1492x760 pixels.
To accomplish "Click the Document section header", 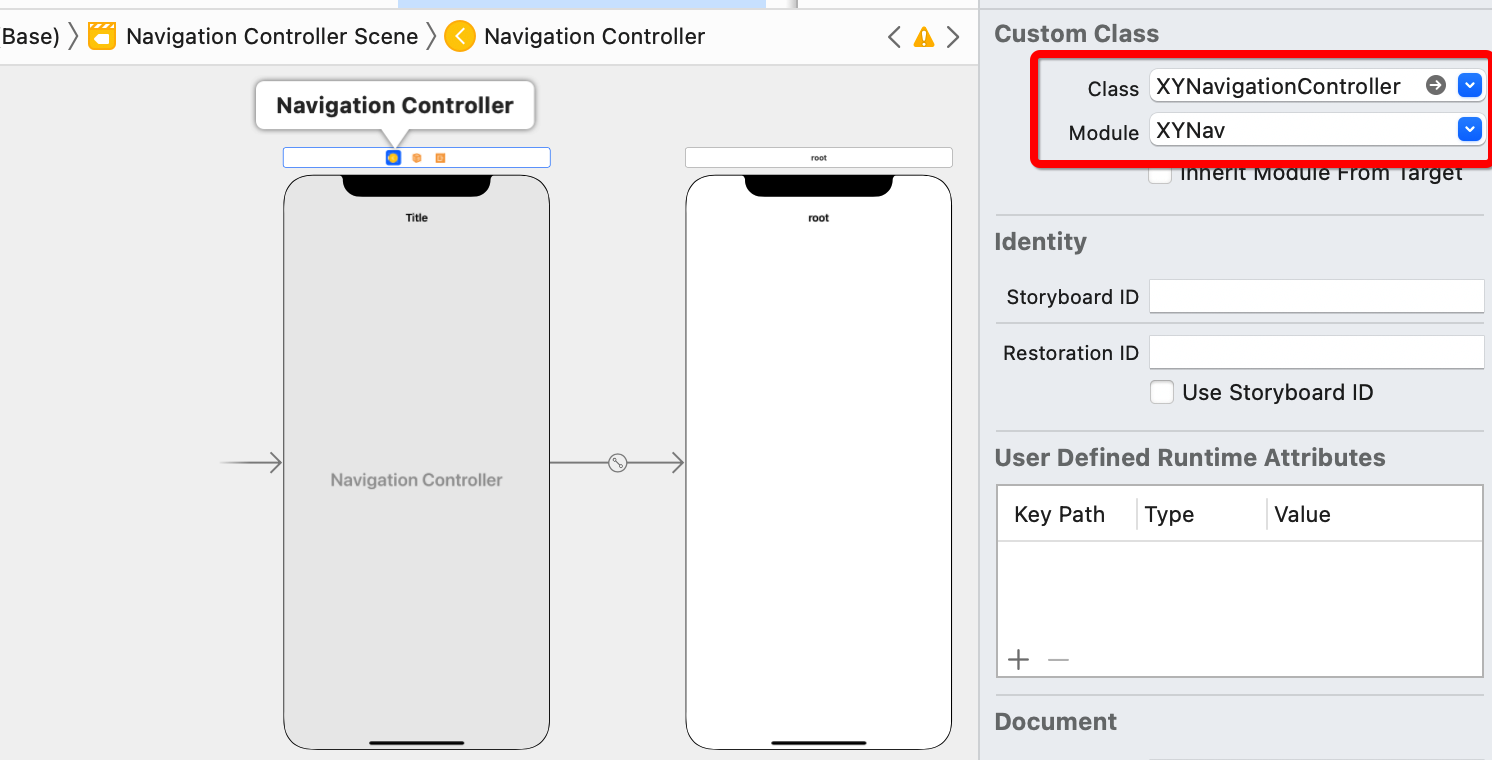I will [x=1055, y=721].
